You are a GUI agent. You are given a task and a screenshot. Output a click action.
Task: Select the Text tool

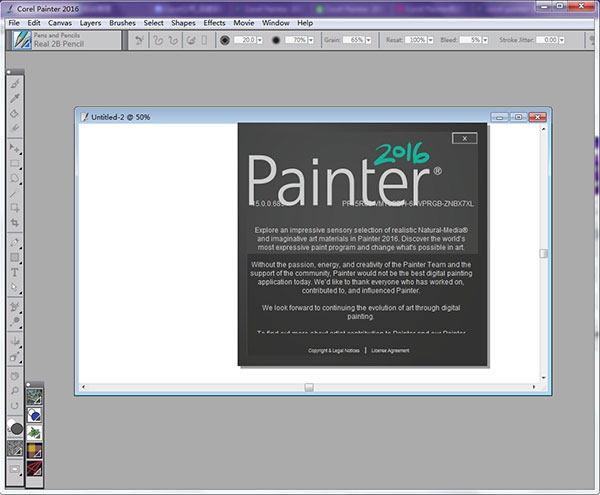[x=15, y=272]
